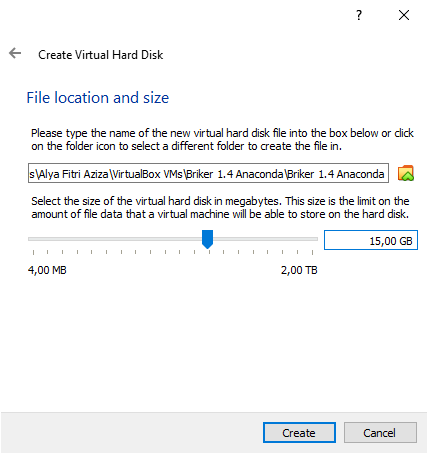Click slider track right of the handle
428x454 pixels.
coord(265,239)
